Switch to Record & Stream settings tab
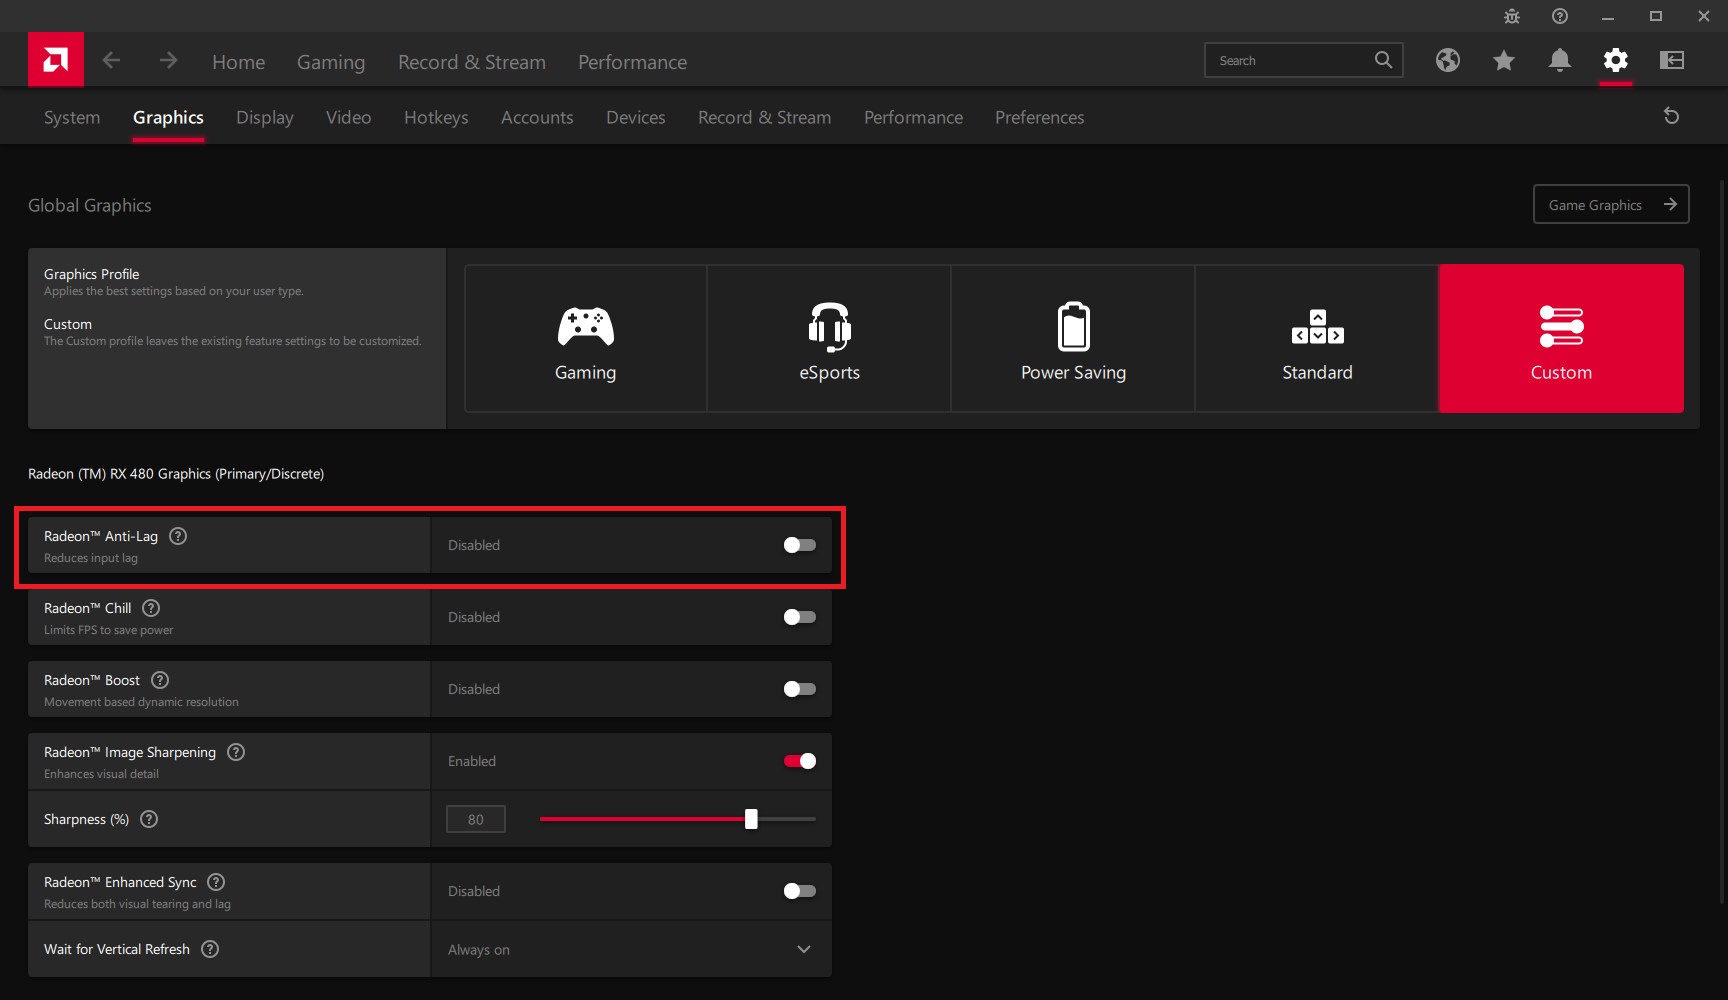This screenshot has height=1000, width=1728. tap(764, 117)
